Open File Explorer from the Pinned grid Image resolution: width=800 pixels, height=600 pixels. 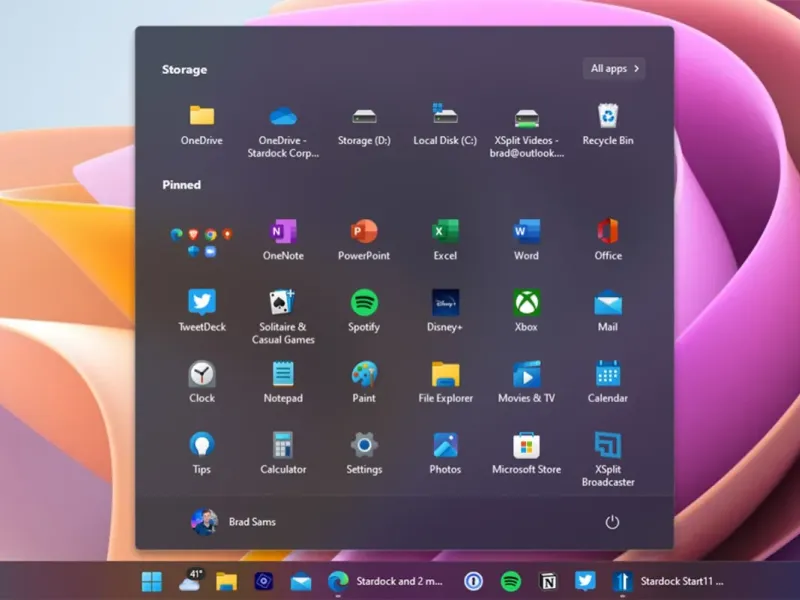click(x=445, y=383)
